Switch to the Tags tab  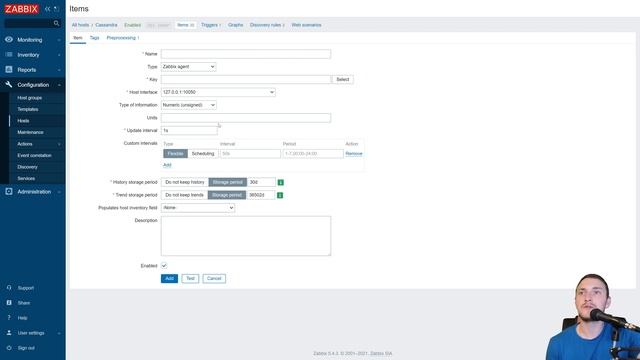click(x=94, y=38)
